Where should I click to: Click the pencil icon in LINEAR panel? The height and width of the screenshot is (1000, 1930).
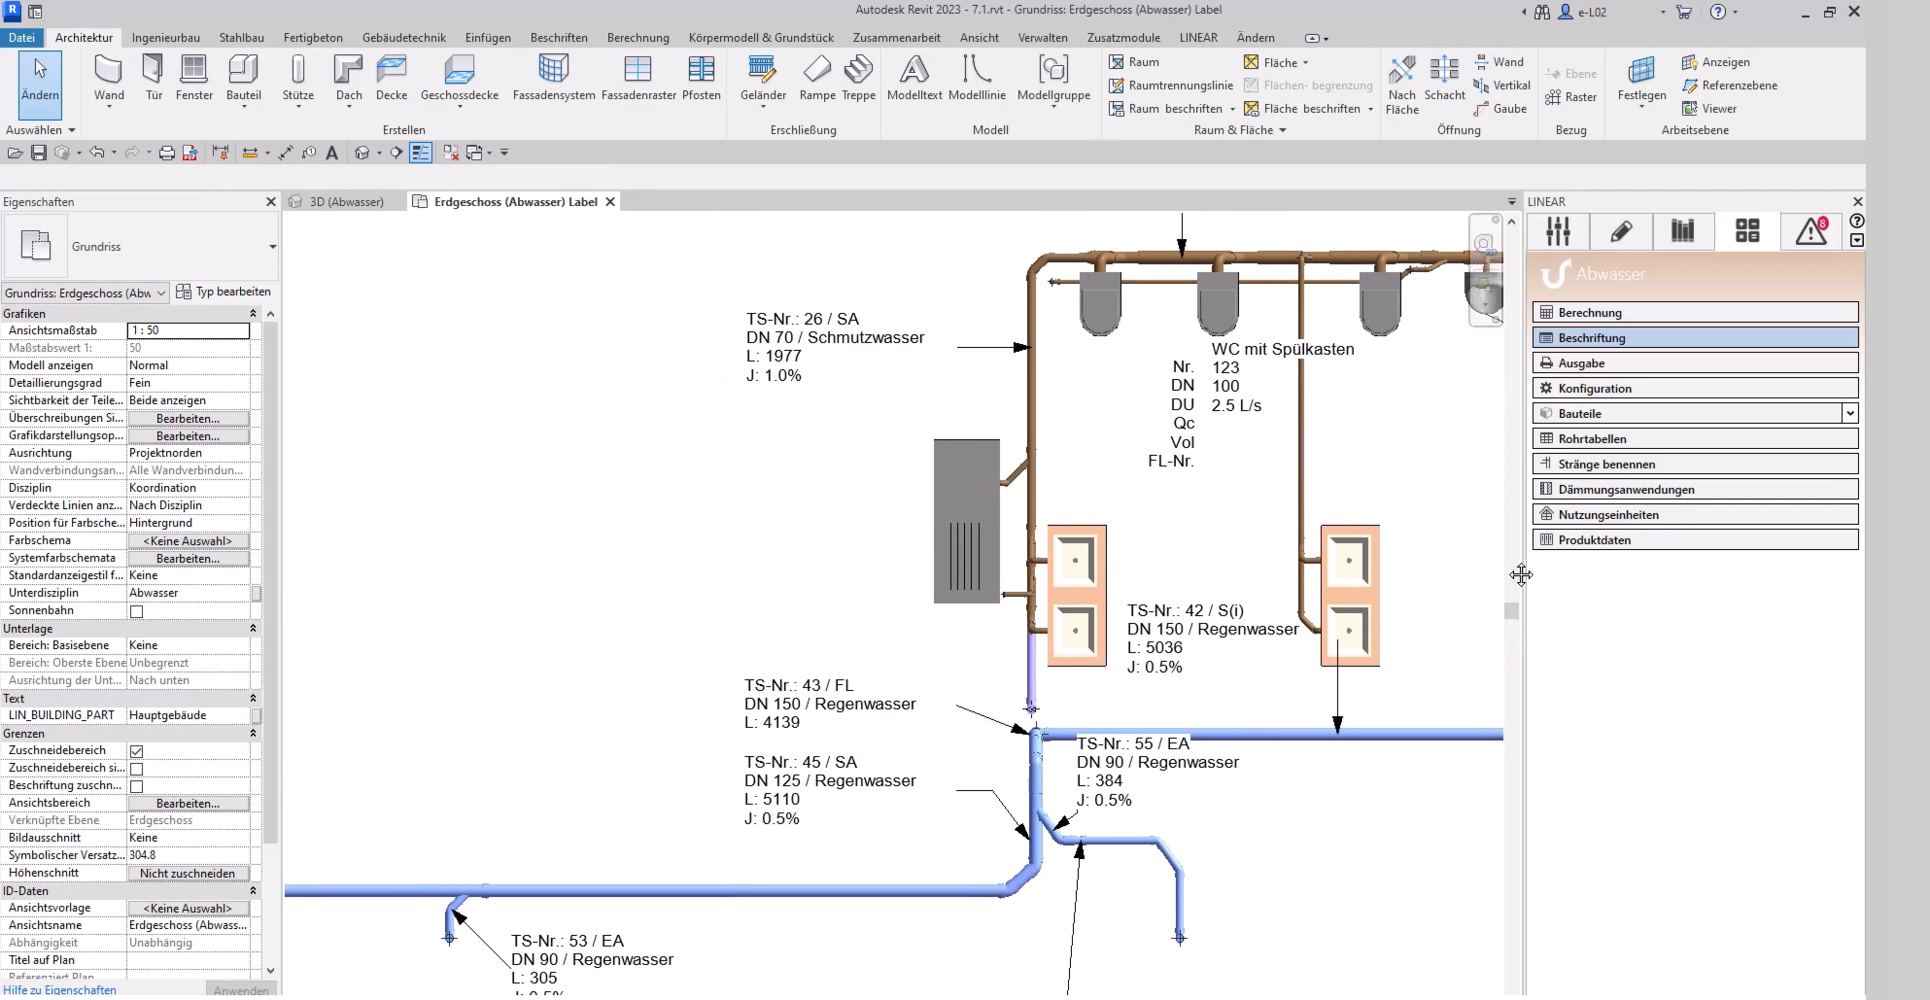pos(1621,231)
